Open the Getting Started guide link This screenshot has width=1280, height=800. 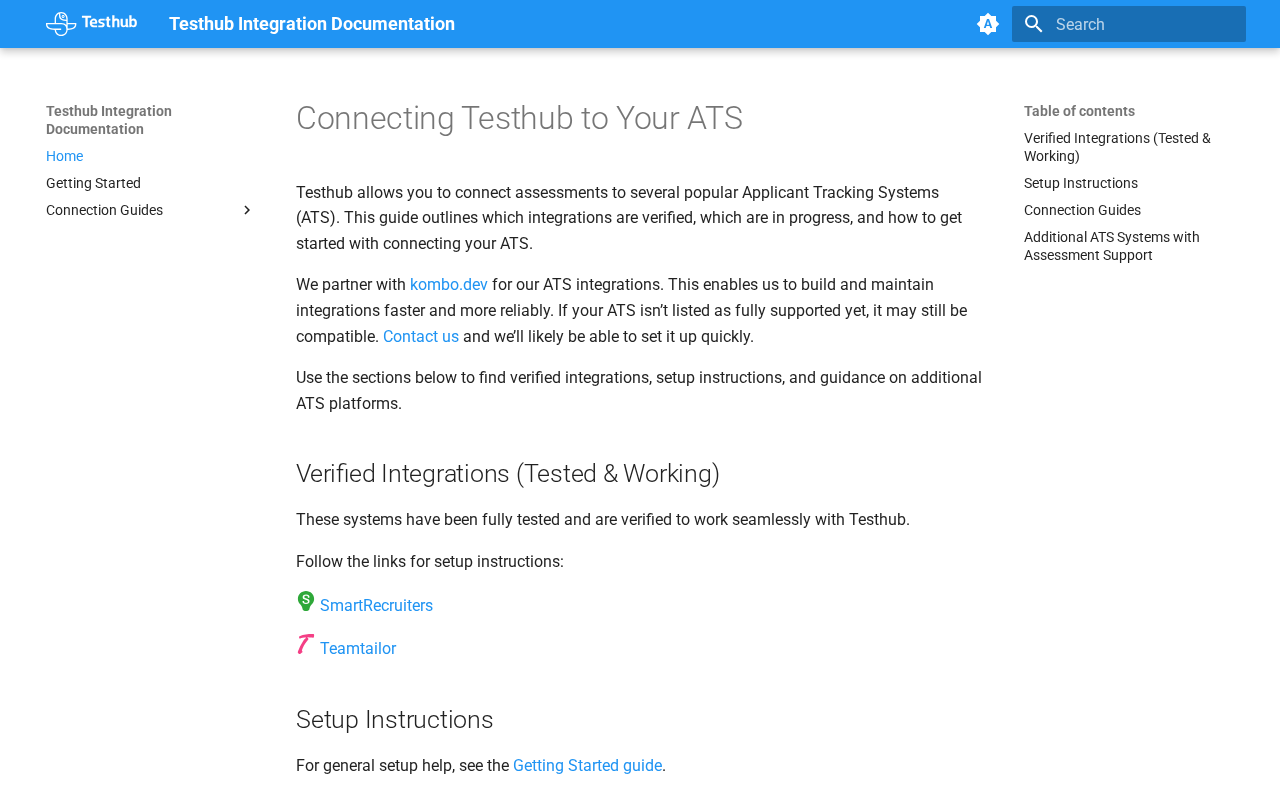coord(587,766)
